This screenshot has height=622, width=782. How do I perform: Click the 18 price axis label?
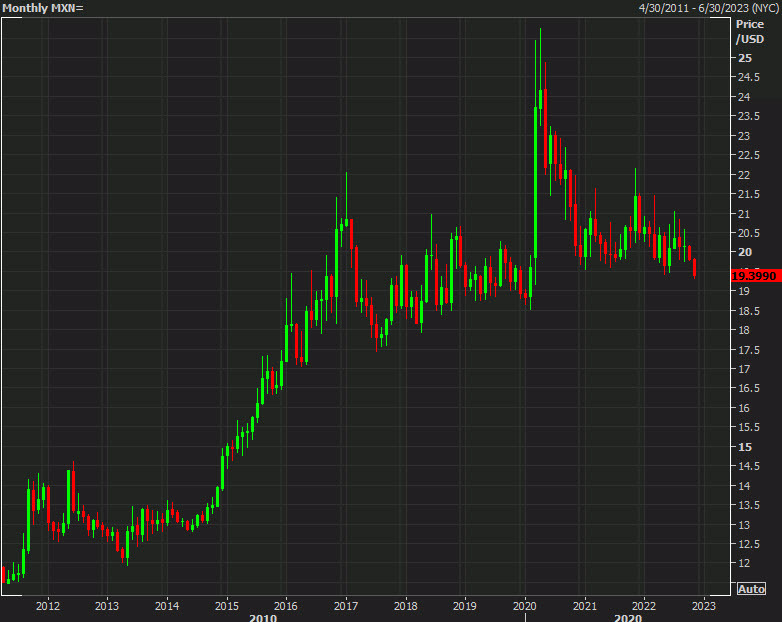point(744,330)
